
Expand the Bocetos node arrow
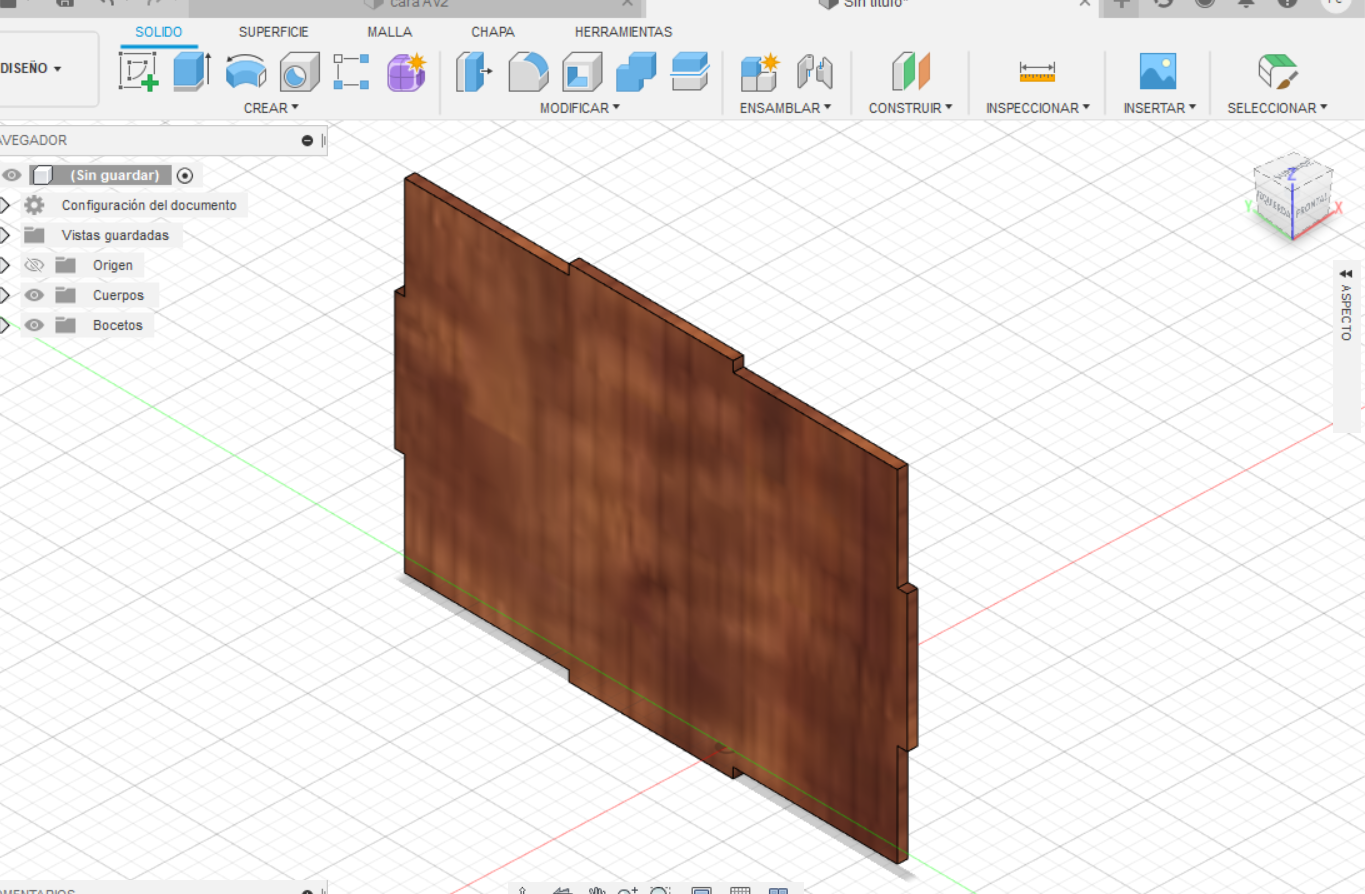click(4, 325)
